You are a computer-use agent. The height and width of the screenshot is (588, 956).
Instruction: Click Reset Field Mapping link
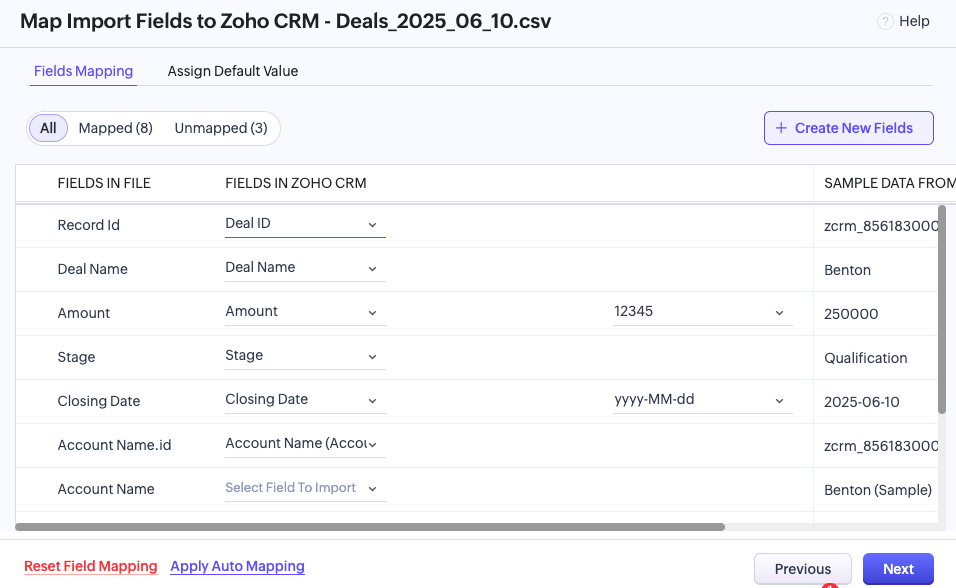(91, 567)
